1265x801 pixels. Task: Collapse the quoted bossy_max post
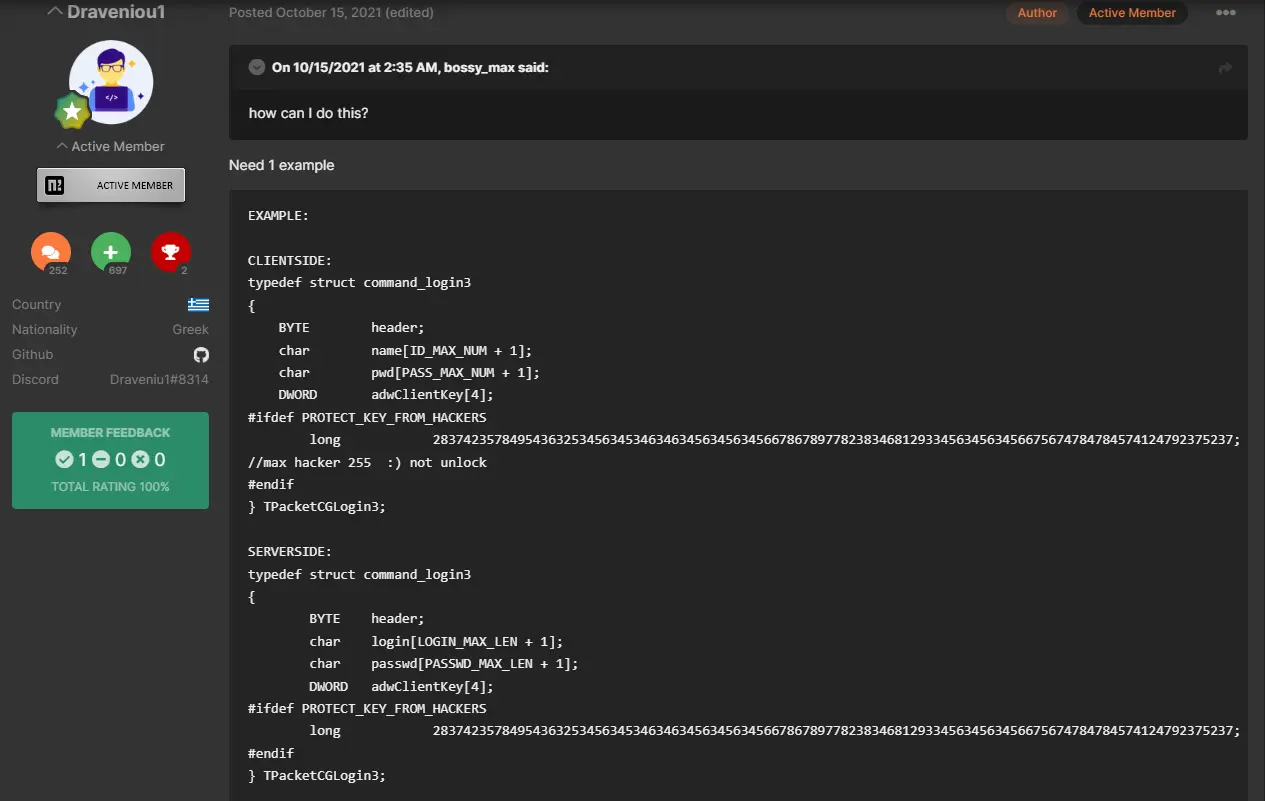[x=256, y=68]
